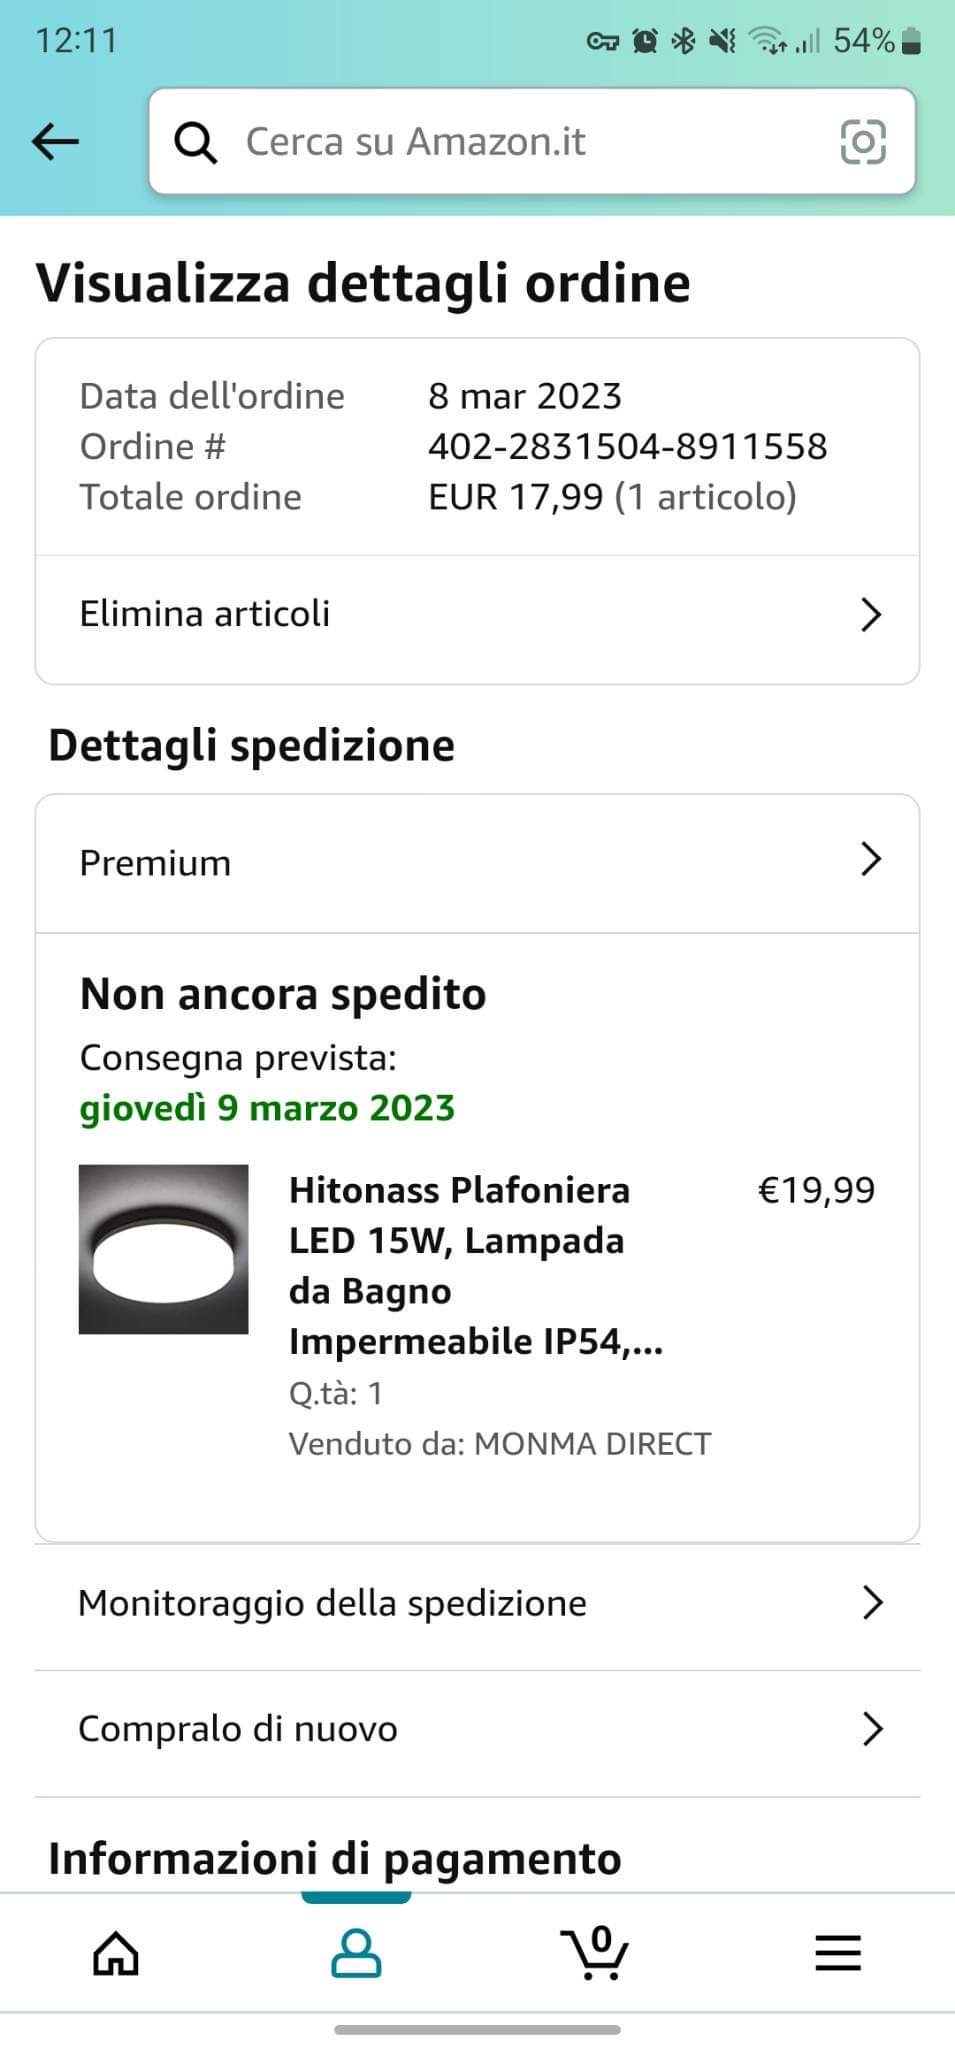Expand the Premium shipping chevron

tap(871, 859)
